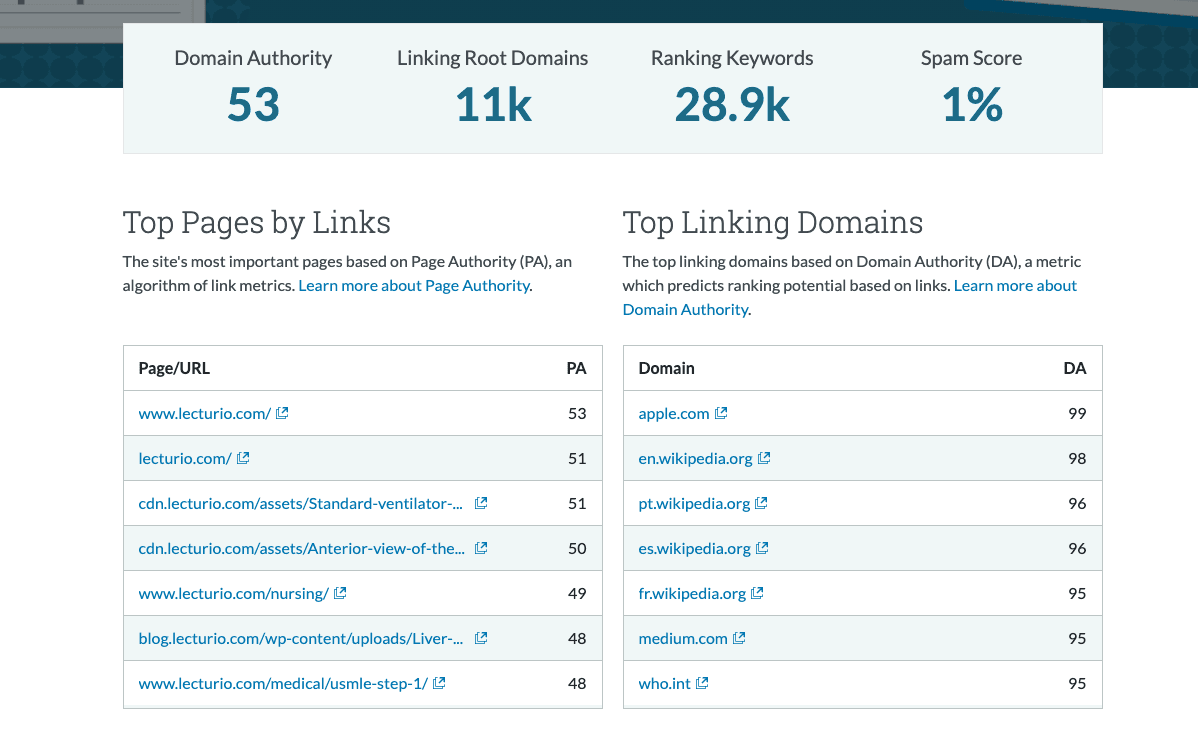
Task: Open who.int domain link
Action: pyautogui.click(x=665, y=684)
